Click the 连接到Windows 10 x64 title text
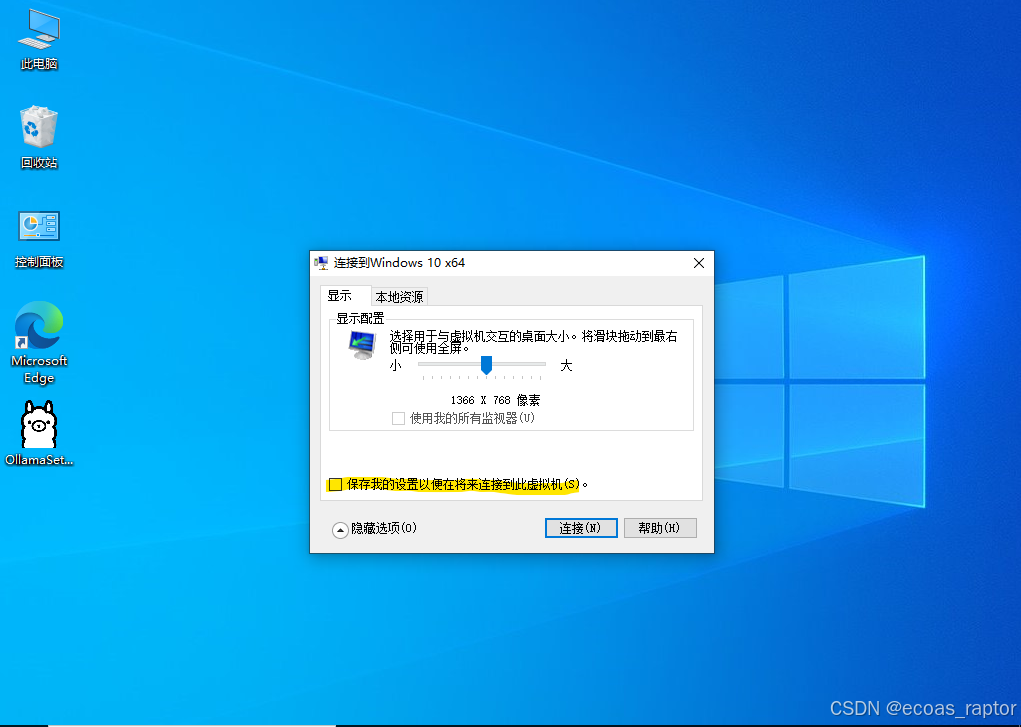1021x727 pixels. [x=399, y=263]
